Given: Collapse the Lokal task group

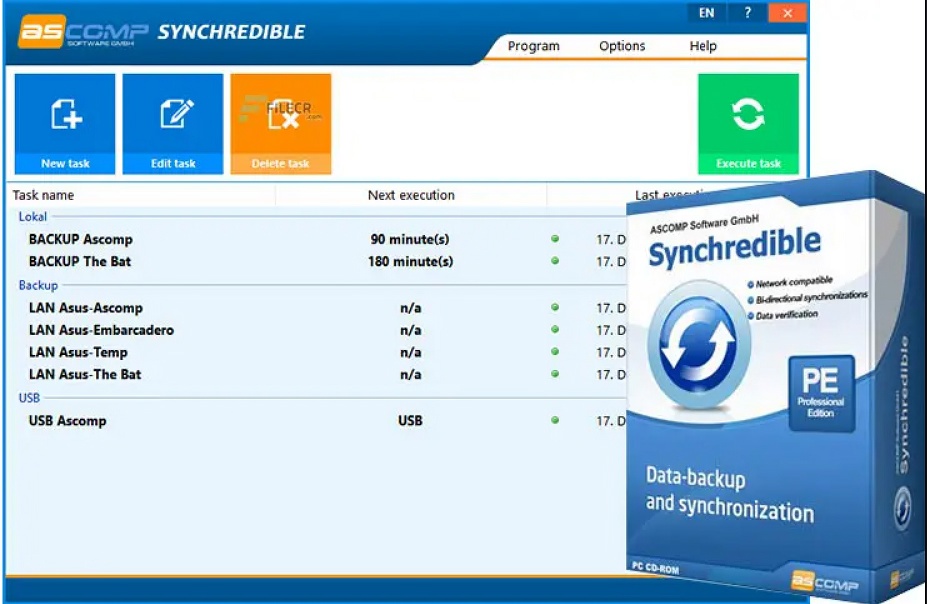Looking at the screenshot, I should point(33,217).
